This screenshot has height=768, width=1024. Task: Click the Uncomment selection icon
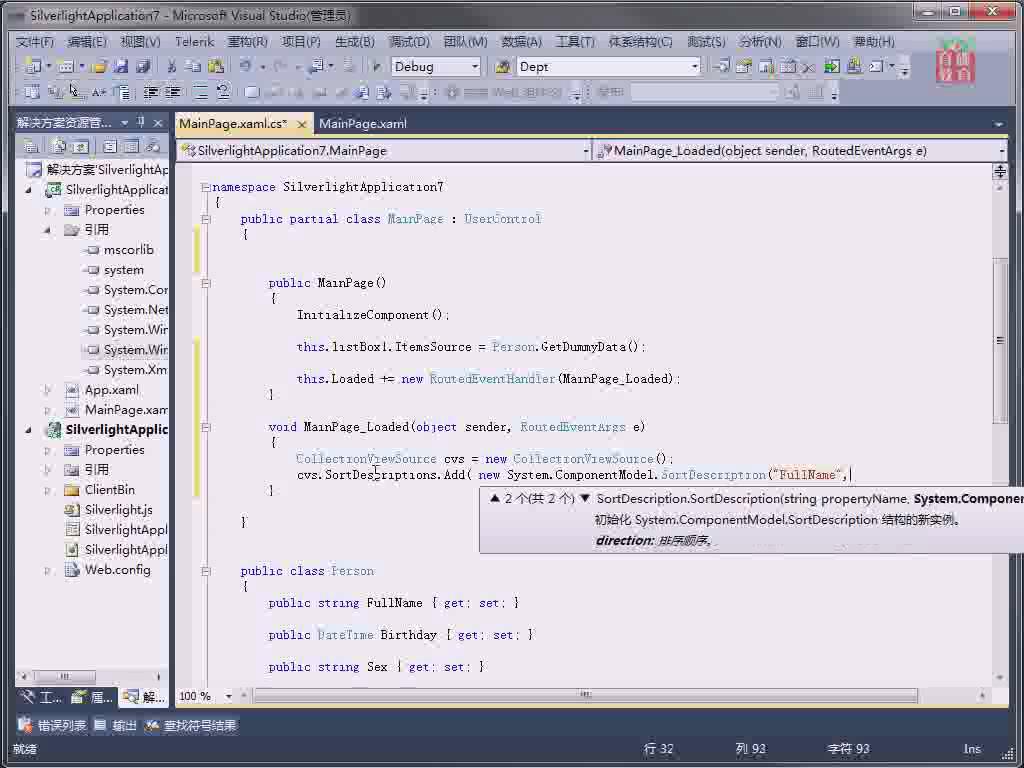coord(223,92)
